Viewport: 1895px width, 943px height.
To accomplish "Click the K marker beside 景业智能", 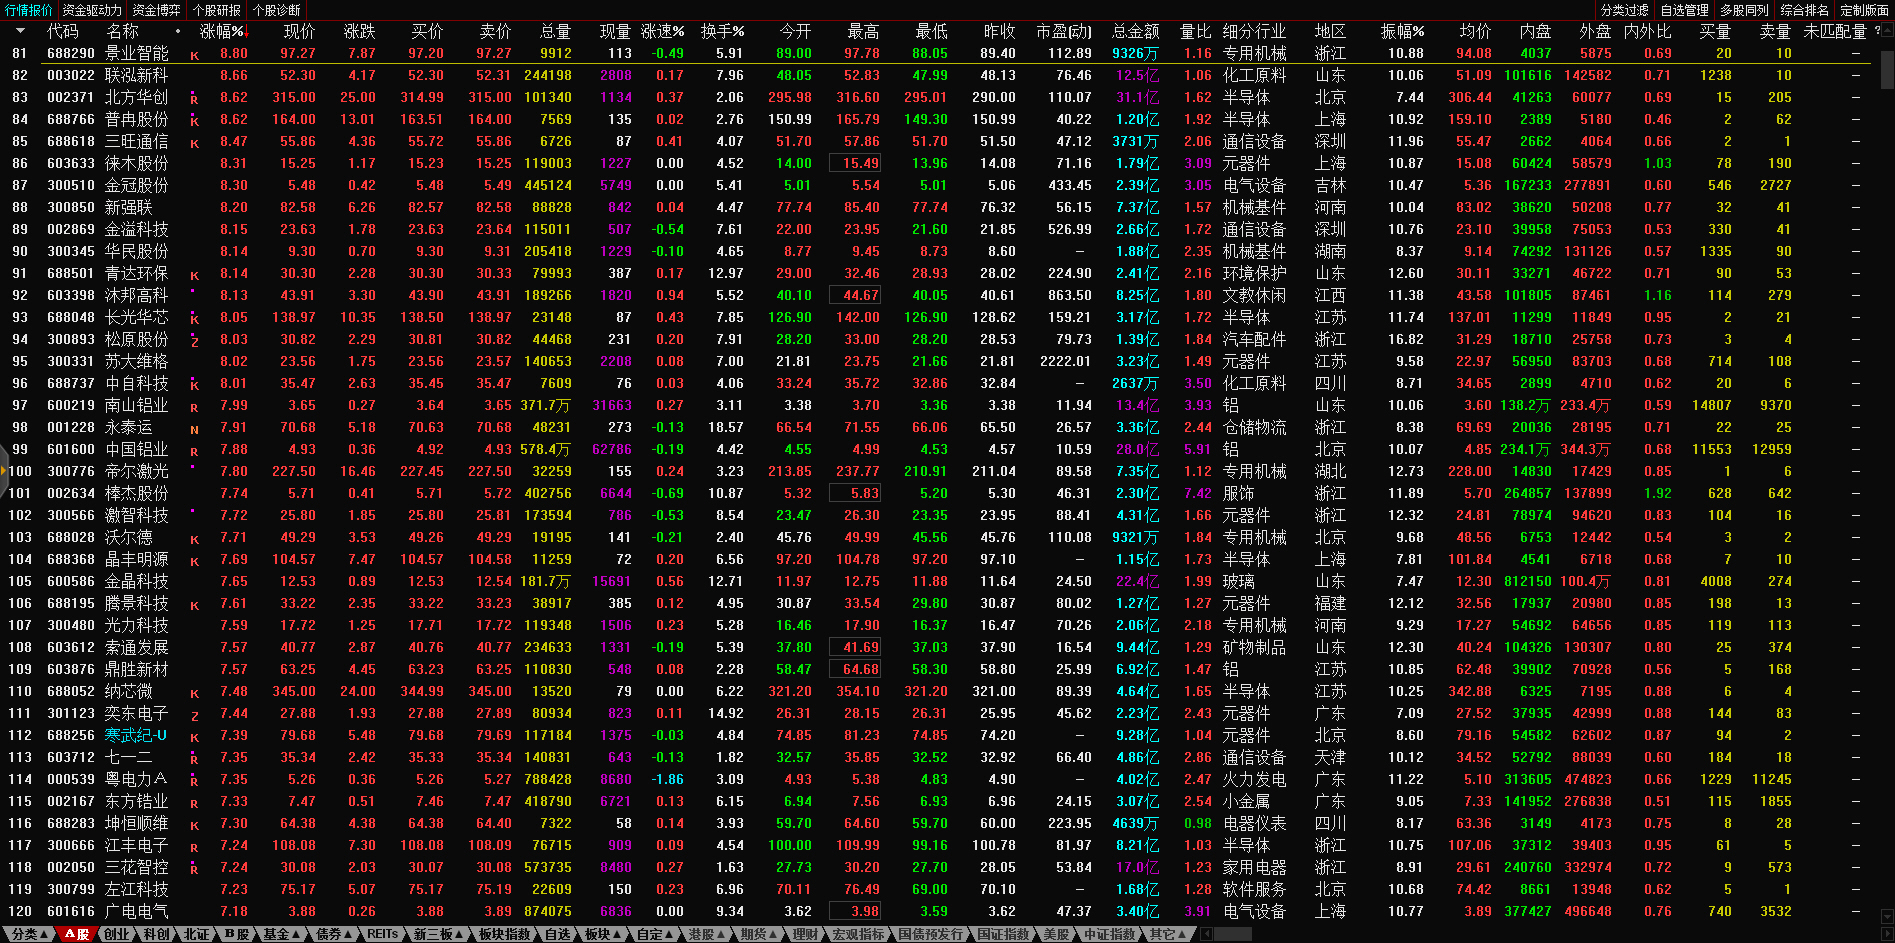I will pyautogui.click(x=194, y=55).
